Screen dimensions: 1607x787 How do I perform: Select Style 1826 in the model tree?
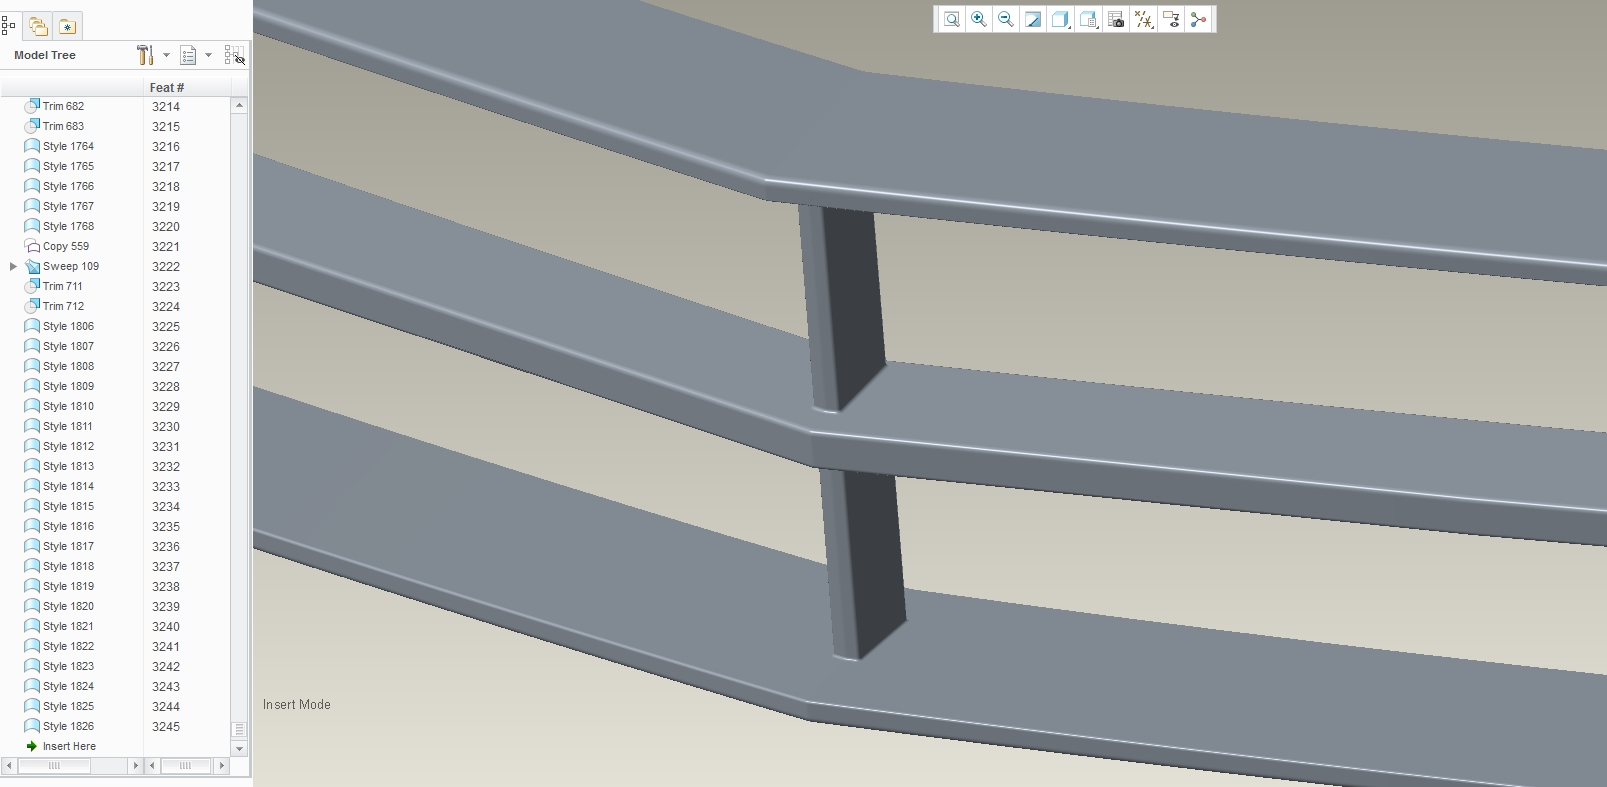(68, 726)
